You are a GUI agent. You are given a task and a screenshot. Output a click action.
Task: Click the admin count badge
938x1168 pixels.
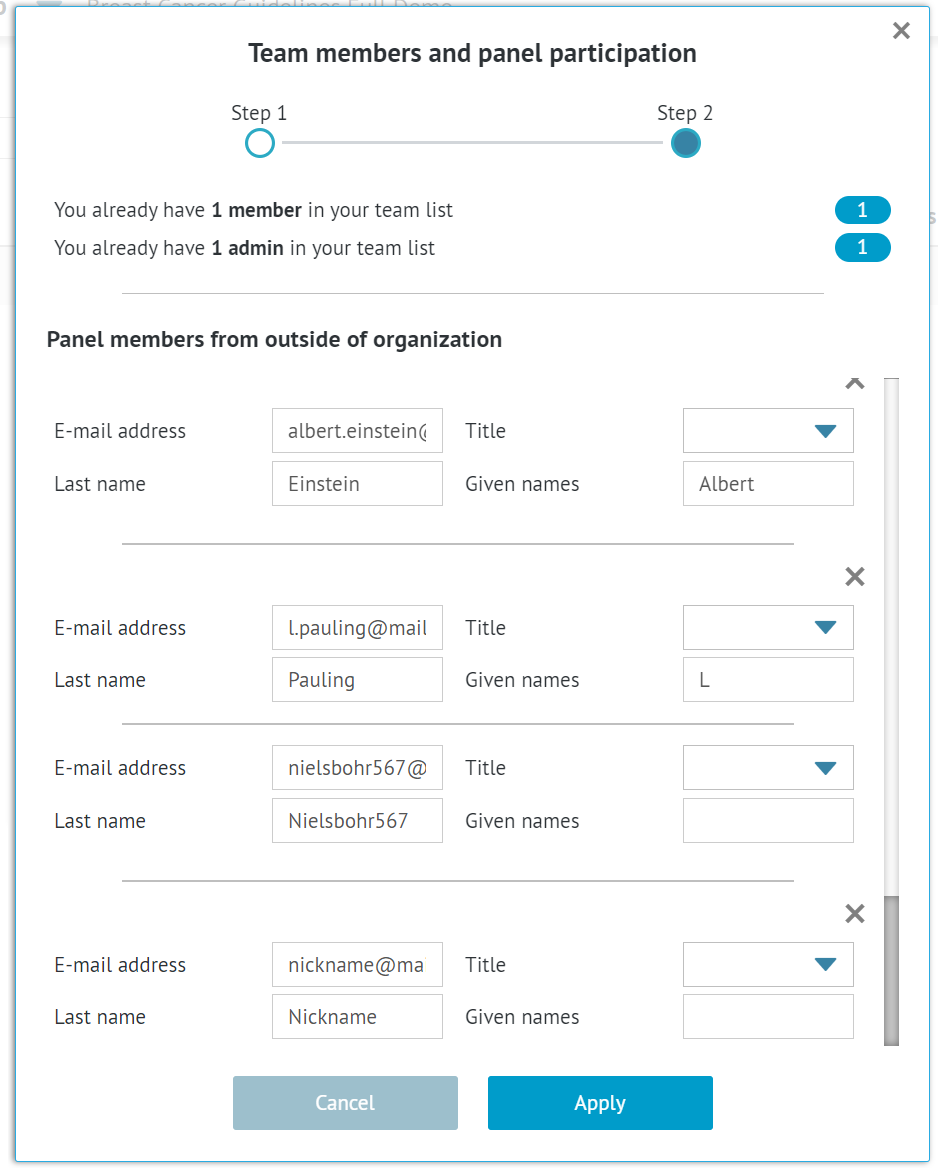(862, 248)
